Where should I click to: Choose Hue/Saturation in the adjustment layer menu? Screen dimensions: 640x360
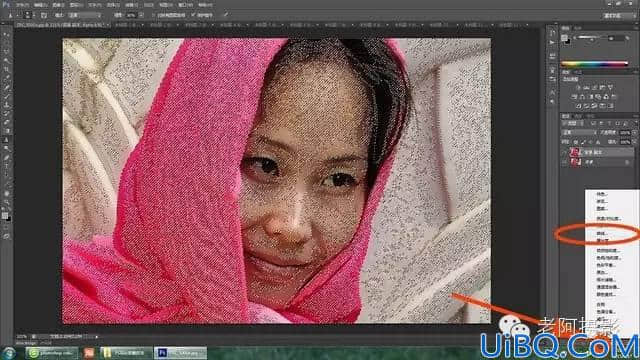pyautogui.click(x=608, y=258)
